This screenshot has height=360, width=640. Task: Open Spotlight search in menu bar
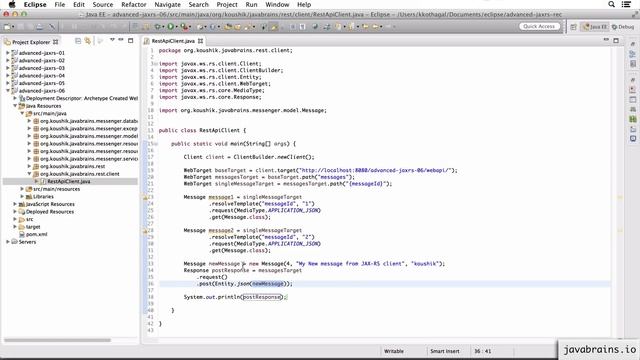click(x=611, y=4)
